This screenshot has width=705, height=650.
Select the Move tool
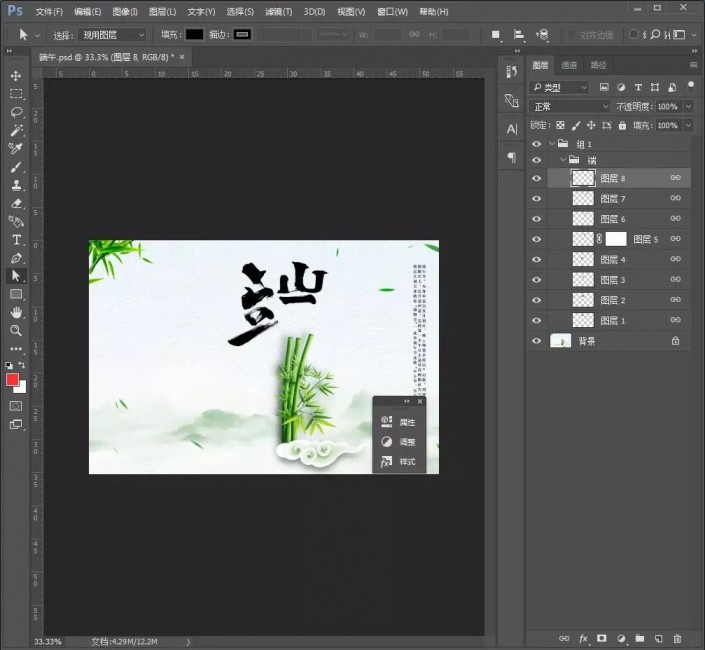16,76
